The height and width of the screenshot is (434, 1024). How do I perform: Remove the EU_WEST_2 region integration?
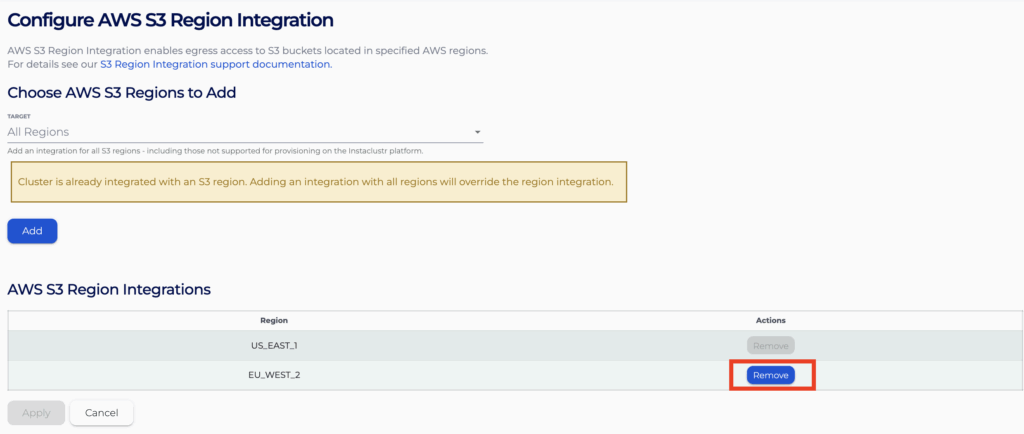click(x=771, y=375)
